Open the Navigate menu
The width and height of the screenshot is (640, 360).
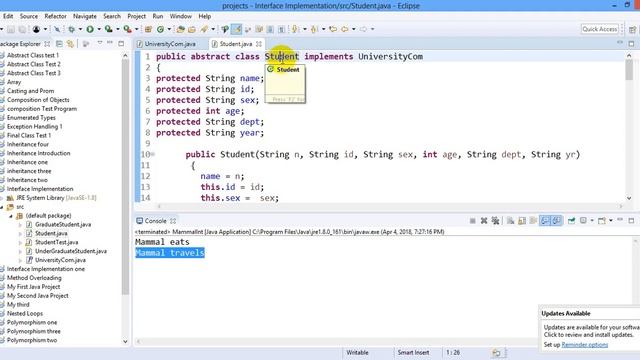pyautogui.click(x=85, y=16)
